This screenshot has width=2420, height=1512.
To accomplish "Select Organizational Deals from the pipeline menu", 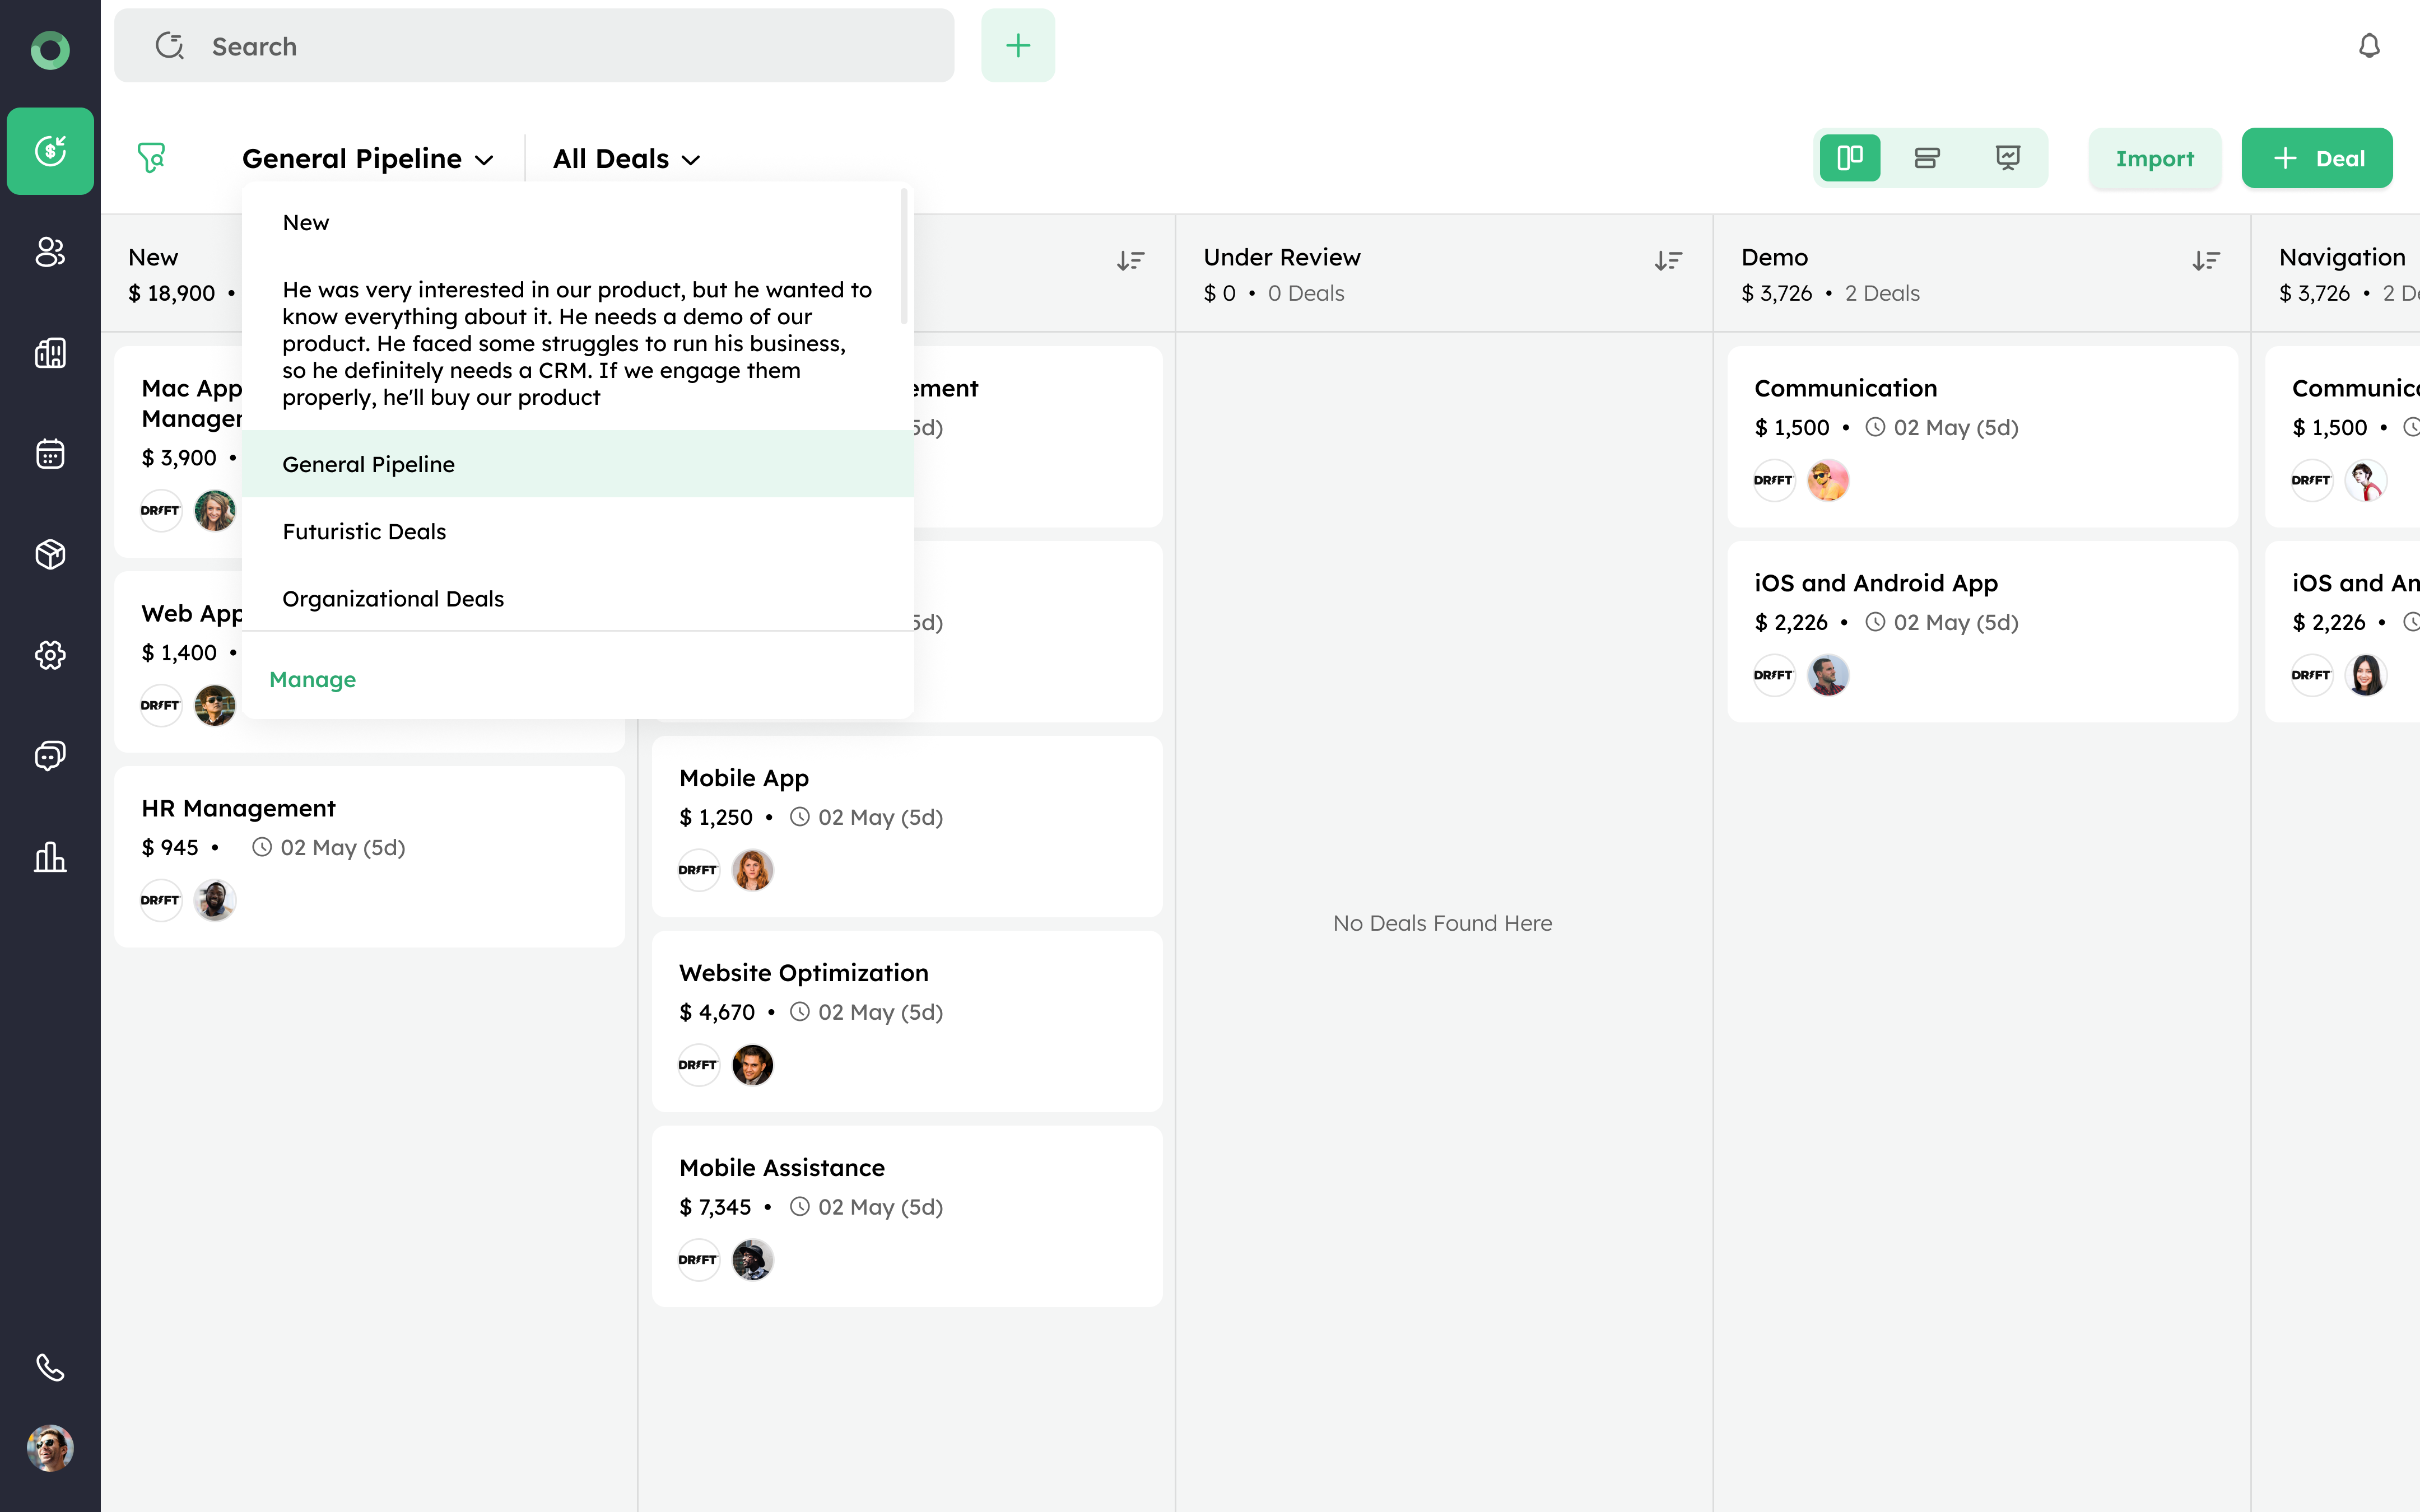I will [x=393, y=598].
